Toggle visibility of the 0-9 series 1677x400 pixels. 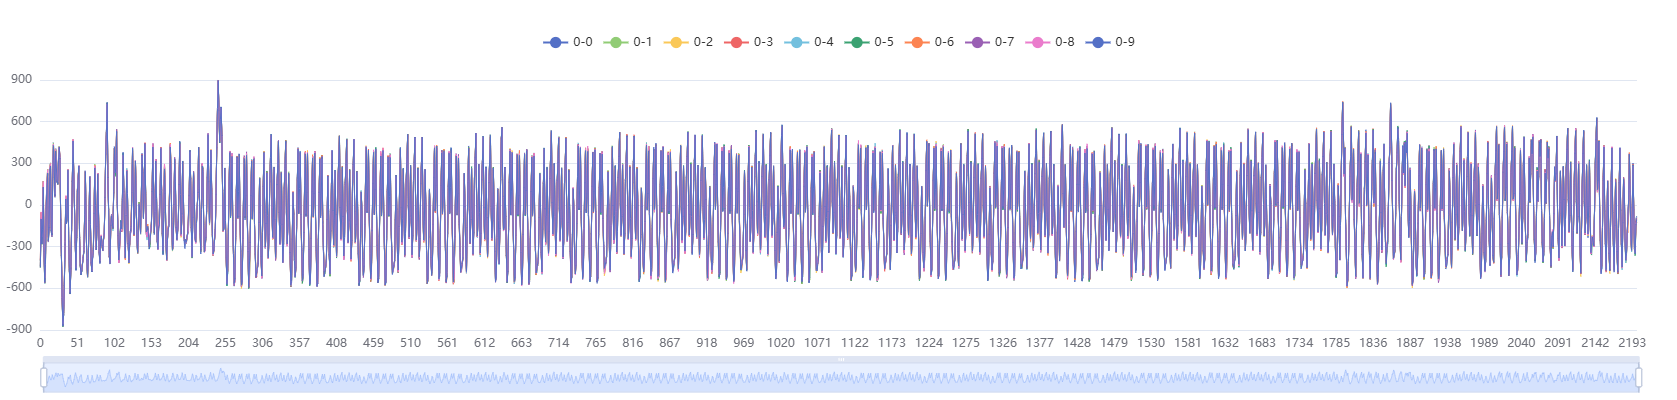pos(1098,42)
